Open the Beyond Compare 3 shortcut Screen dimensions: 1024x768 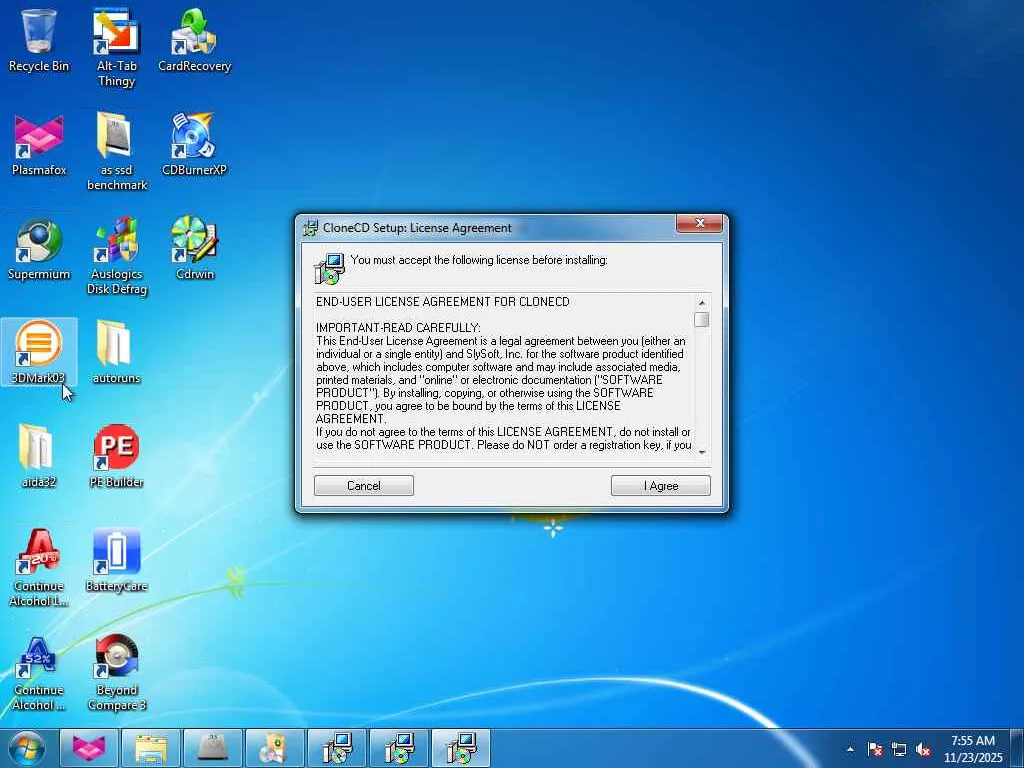(116, 672)
